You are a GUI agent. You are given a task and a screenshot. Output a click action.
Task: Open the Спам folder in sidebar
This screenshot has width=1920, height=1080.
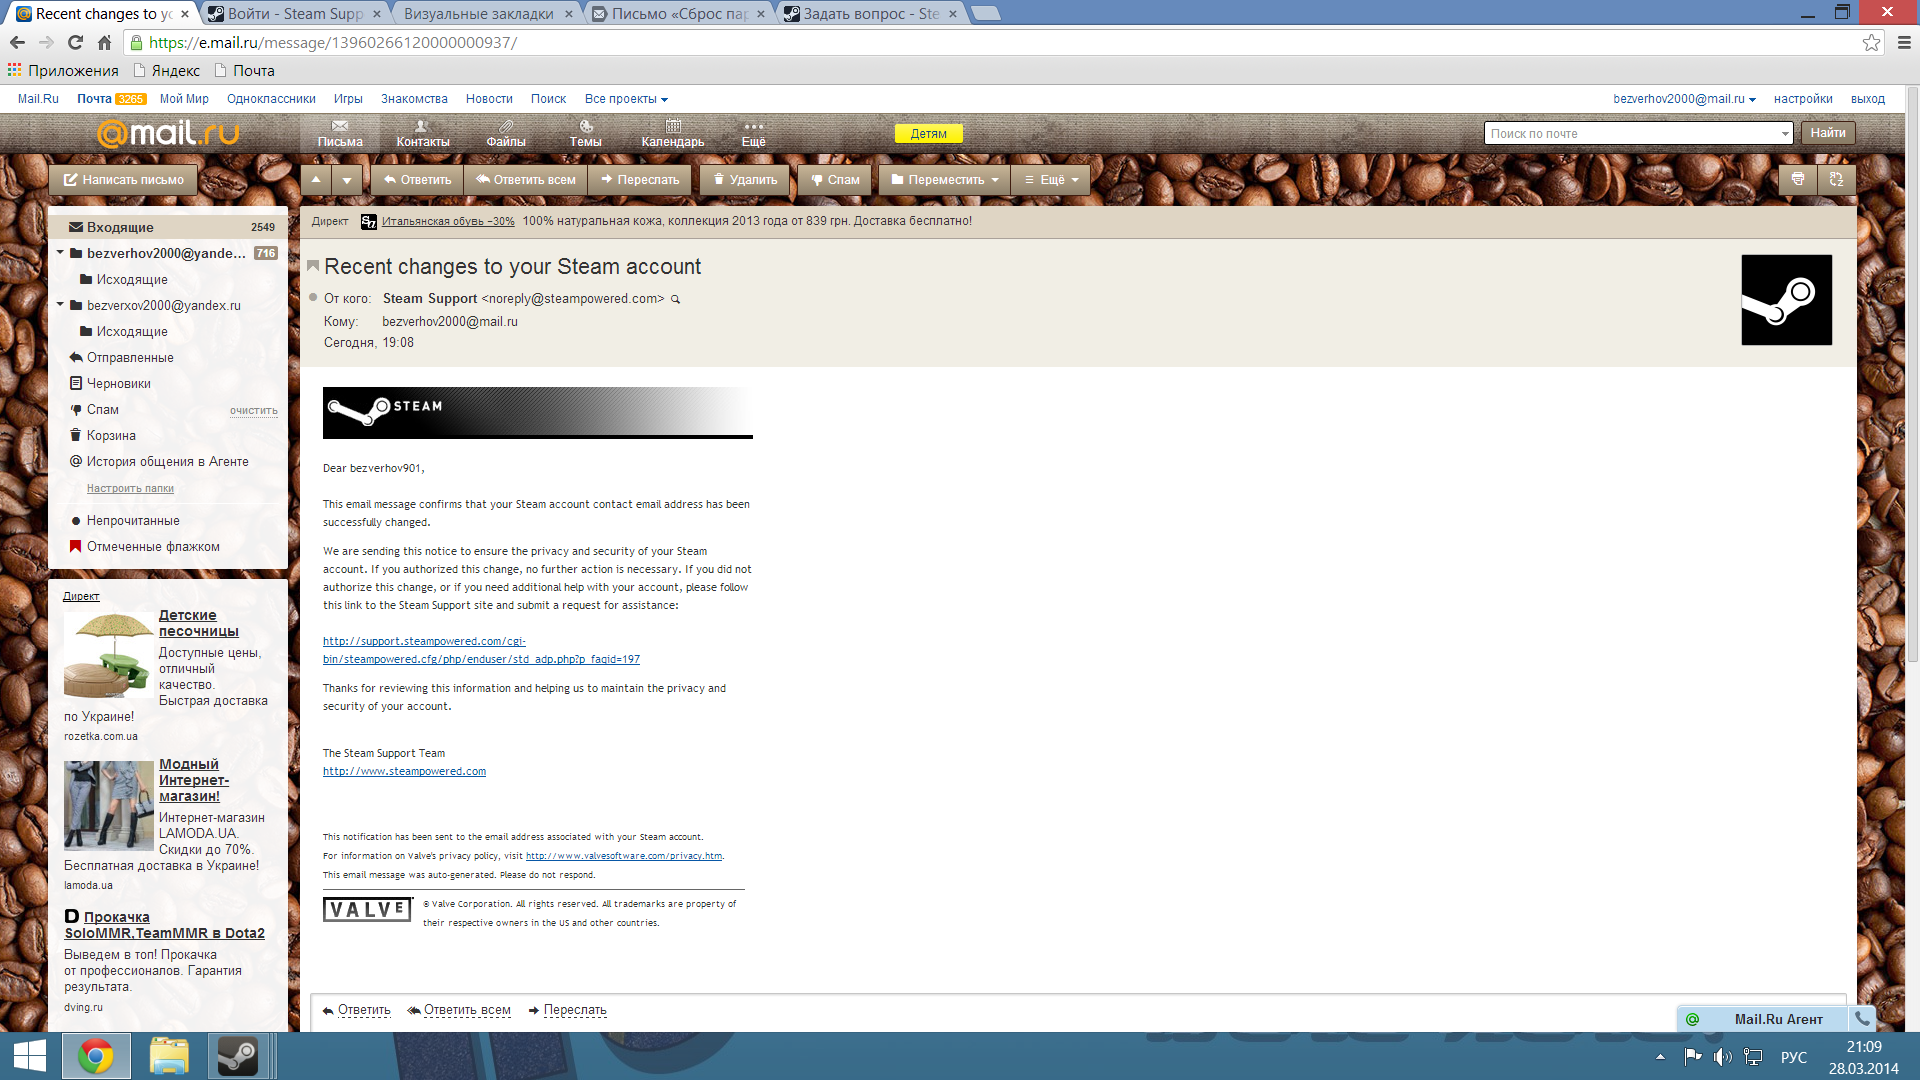[102, 409]
